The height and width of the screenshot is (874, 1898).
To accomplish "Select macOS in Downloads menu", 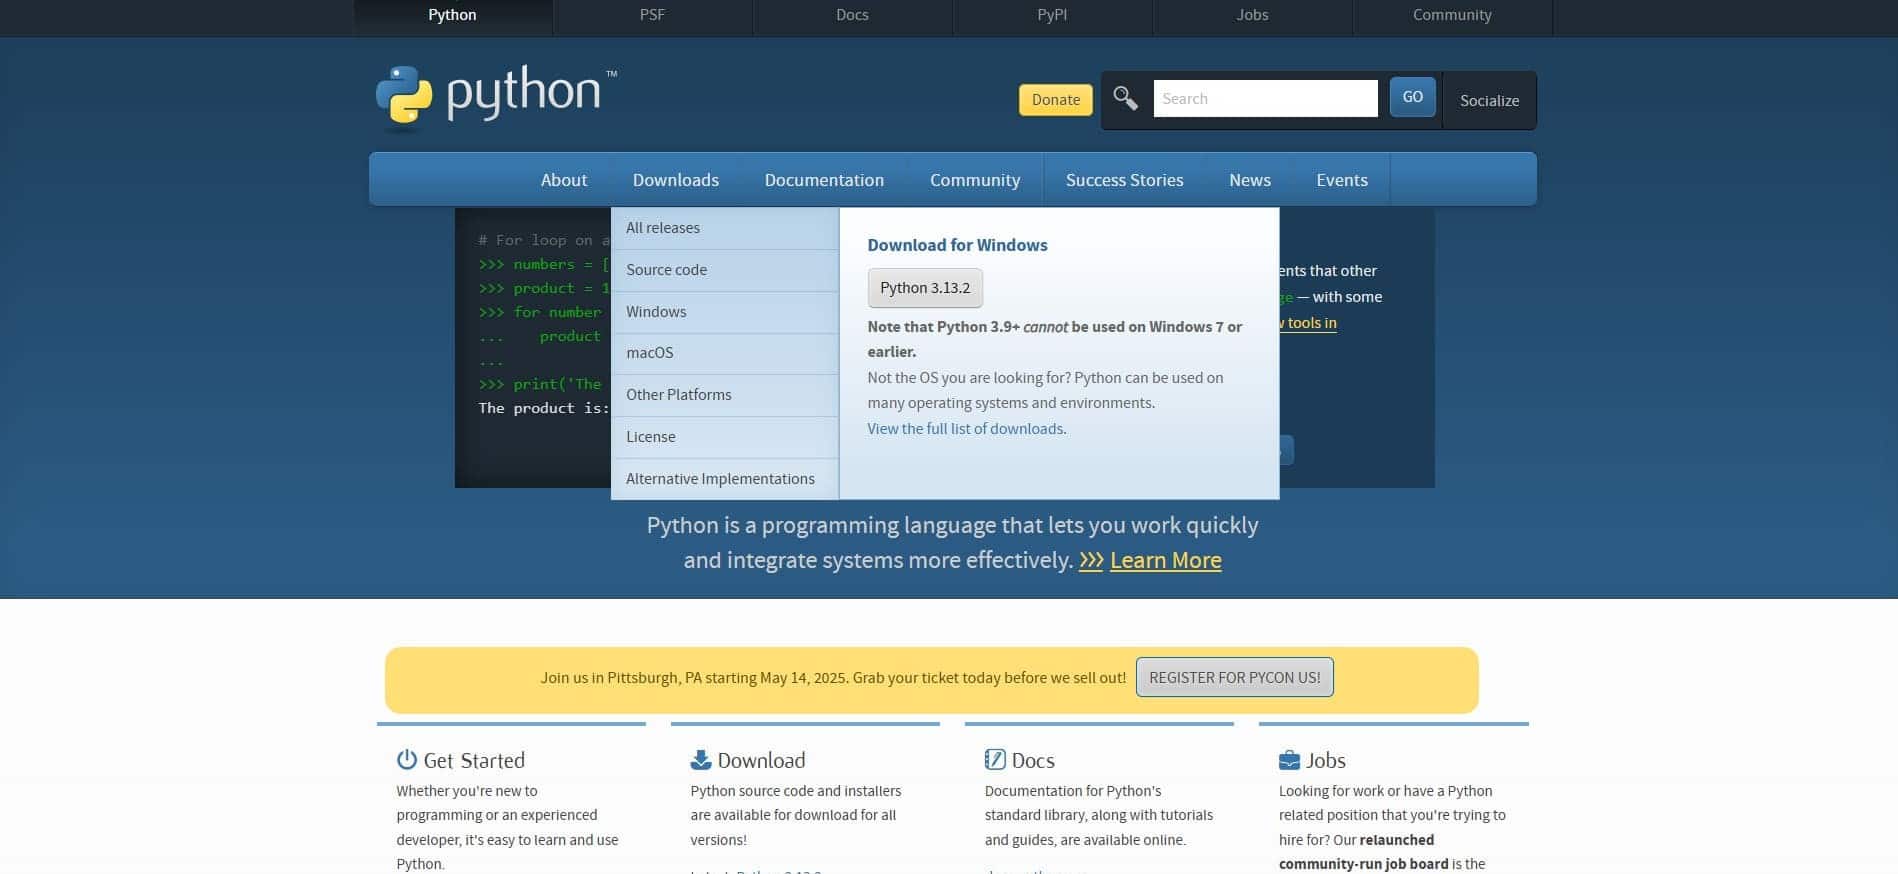I will [x=725, y=353].
